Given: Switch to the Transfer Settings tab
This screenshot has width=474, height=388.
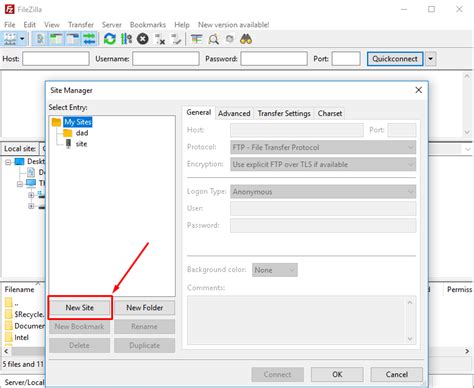Looking at the screenshot, I should pyautogui.click(x=284, y=113).
